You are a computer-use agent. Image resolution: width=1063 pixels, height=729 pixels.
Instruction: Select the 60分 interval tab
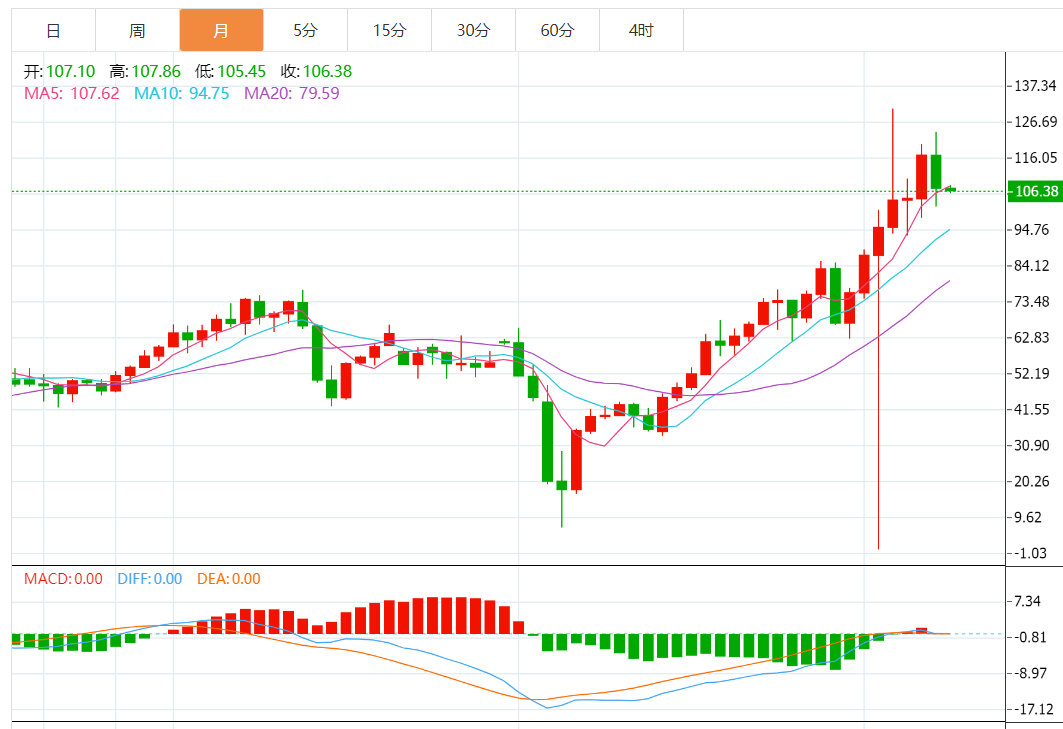click(557, 31)
